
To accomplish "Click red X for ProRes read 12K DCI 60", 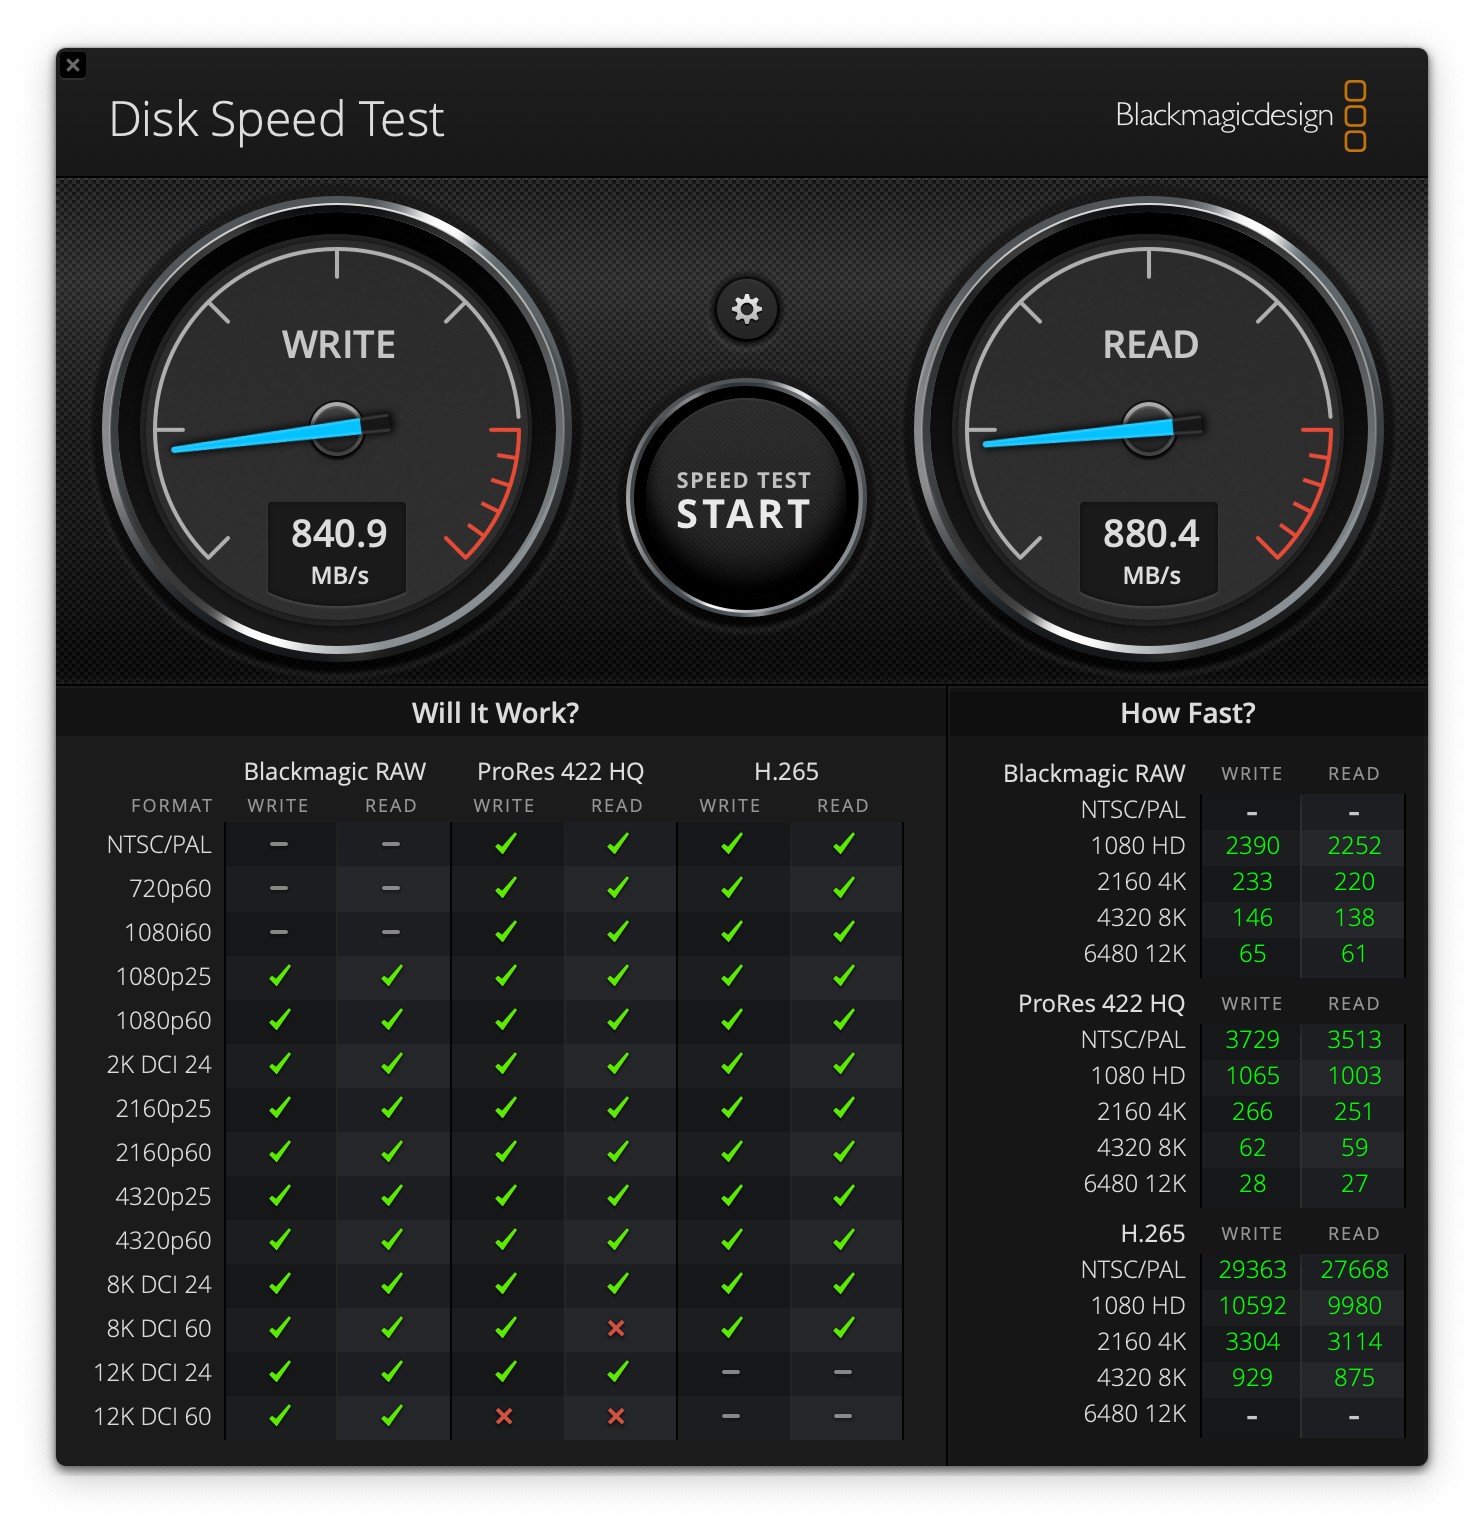I will (616, 1416).
